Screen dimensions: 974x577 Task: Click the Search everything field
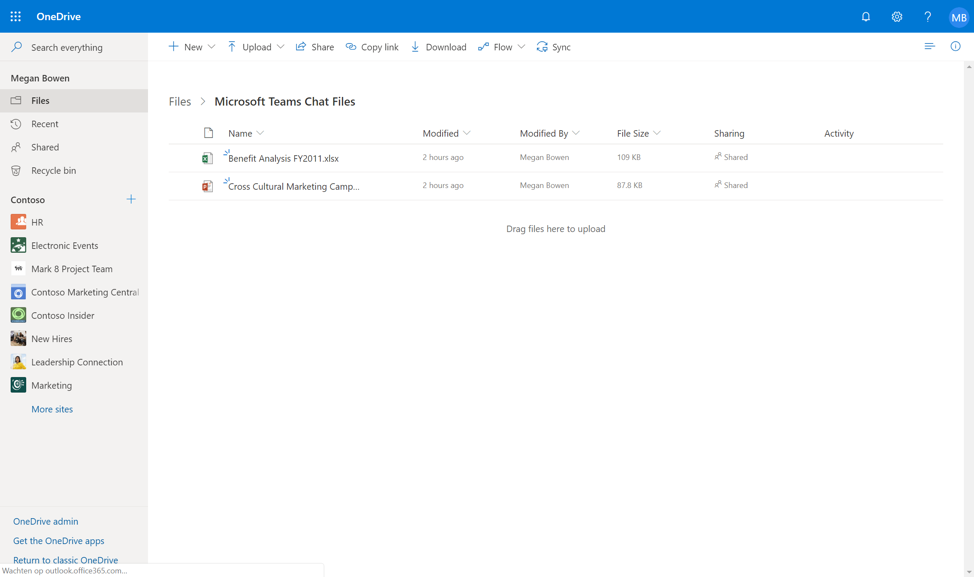(74, 47)
